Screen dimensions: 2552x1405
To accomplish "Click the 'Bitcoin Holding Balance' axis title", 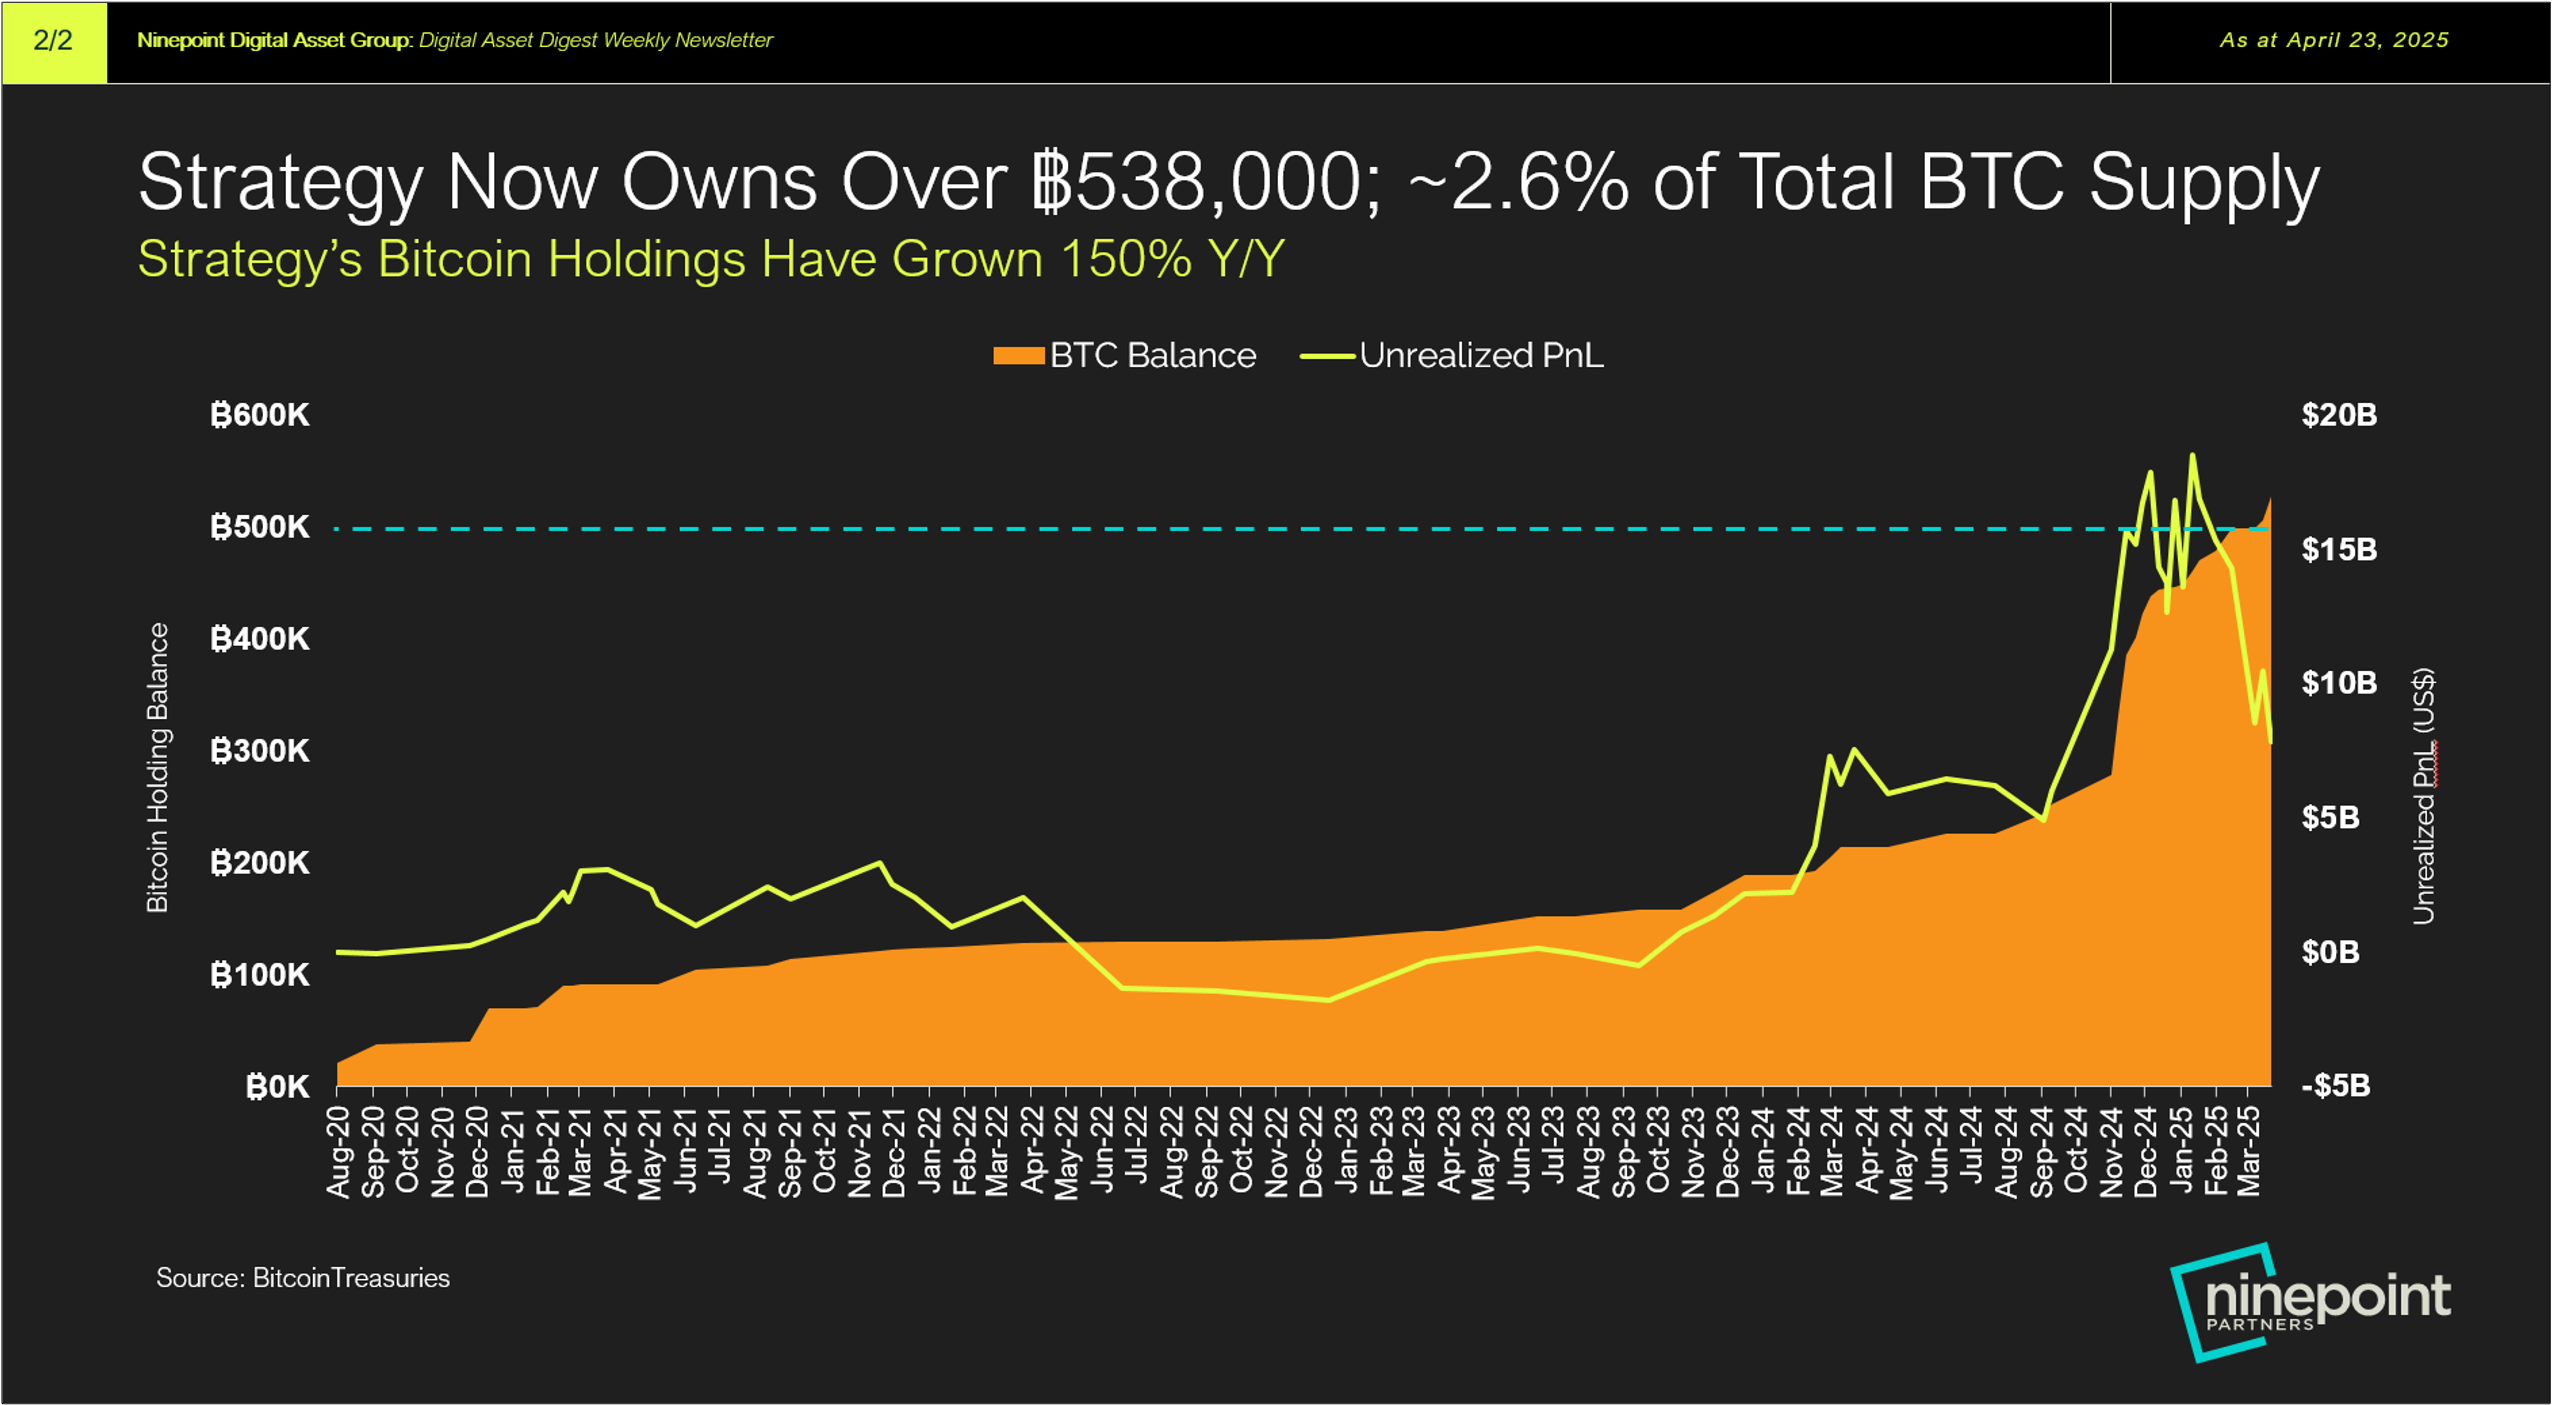I will tap(158, 768).
